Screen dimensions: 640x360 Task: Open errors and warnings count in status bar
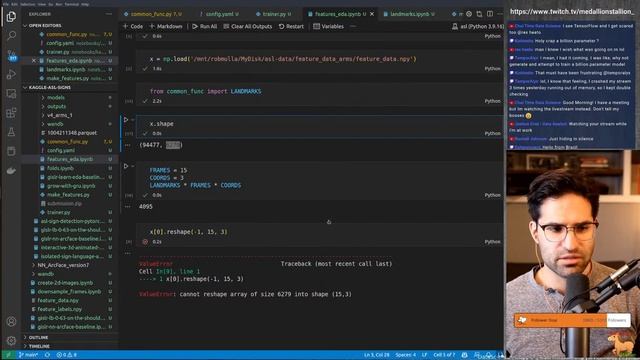pyautogui.click(x=67, y=355)
